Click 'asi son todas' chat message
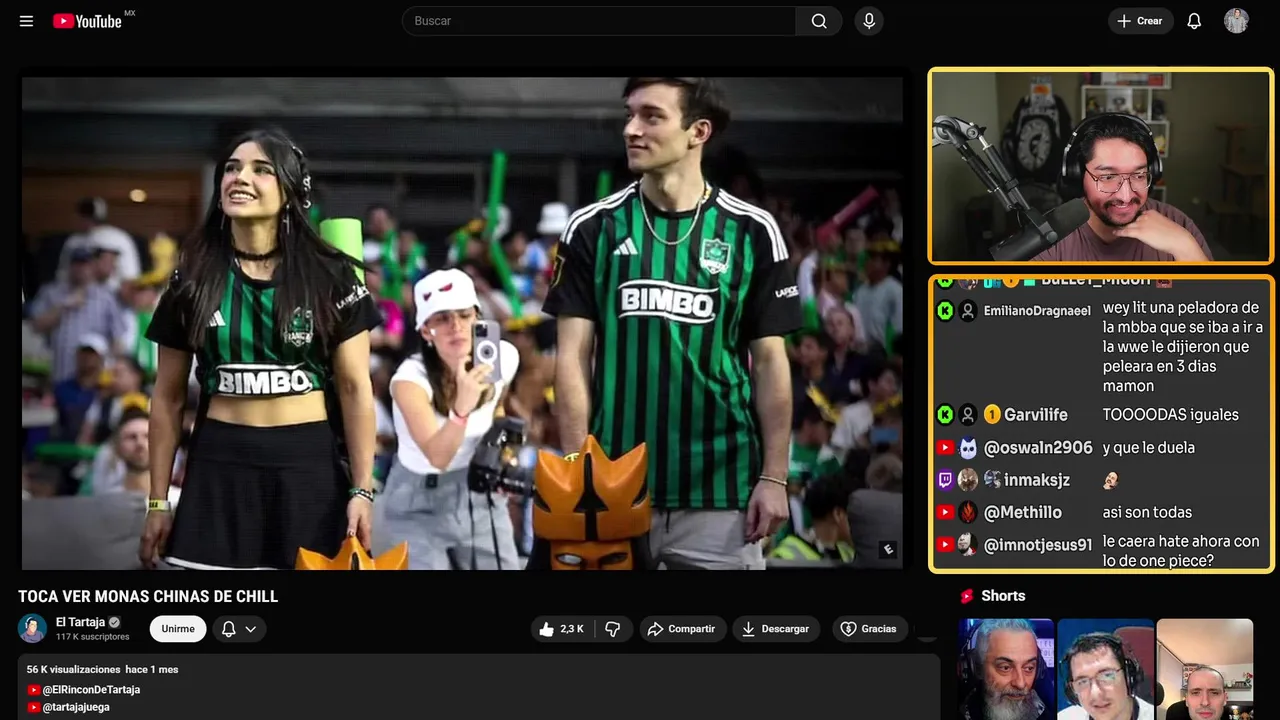The height and width of the screenshot is (720, 1280). (1147, 512)
